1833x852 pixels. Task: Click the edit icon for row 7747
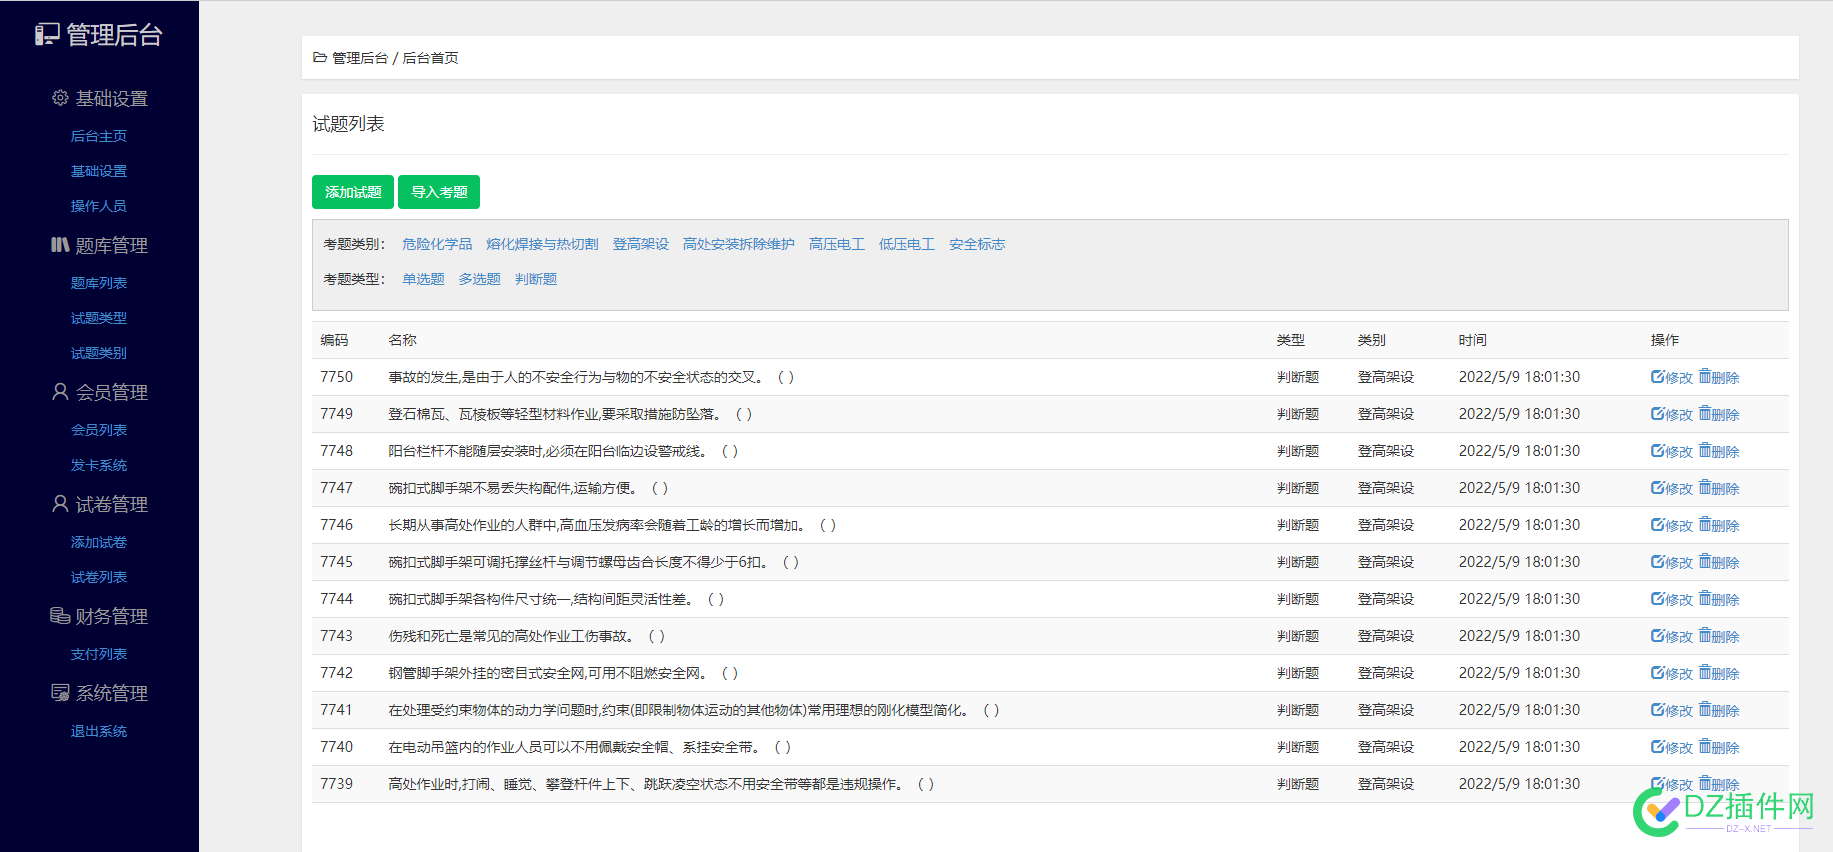click(1657, 487)
